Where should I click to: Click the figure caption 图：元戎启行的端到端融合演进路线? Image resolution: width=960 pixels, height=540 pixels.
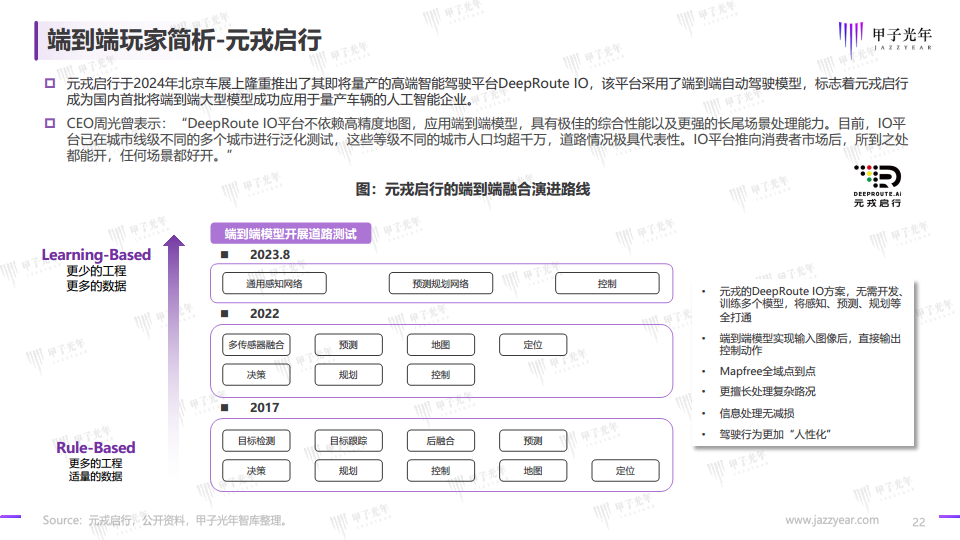coord(473,189)
